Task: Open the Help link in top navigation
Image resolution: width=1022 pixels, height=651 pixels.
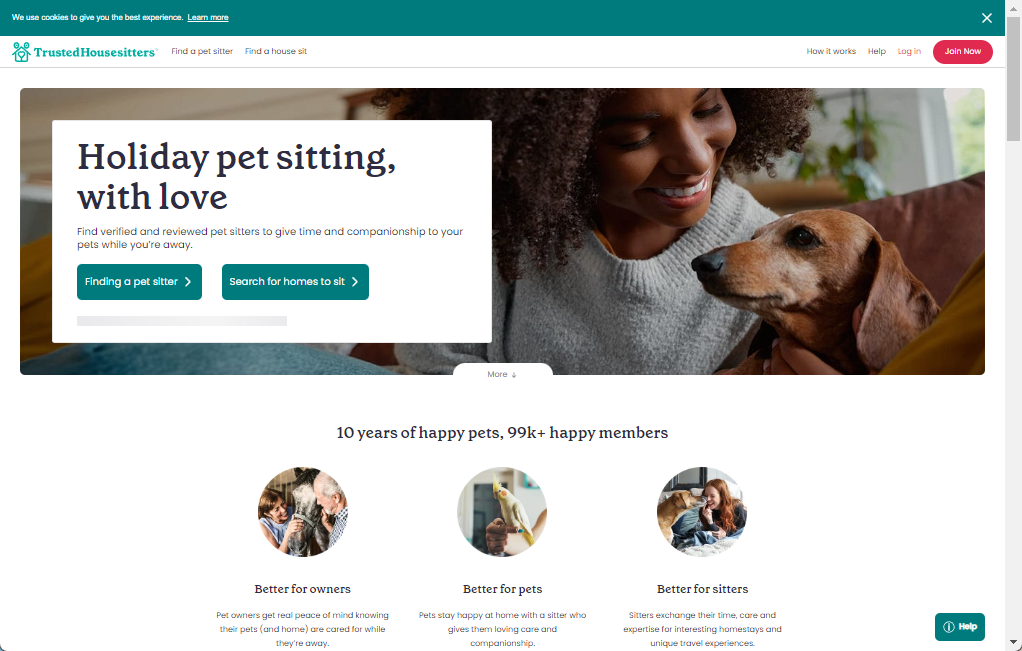Action: (877, 51)
